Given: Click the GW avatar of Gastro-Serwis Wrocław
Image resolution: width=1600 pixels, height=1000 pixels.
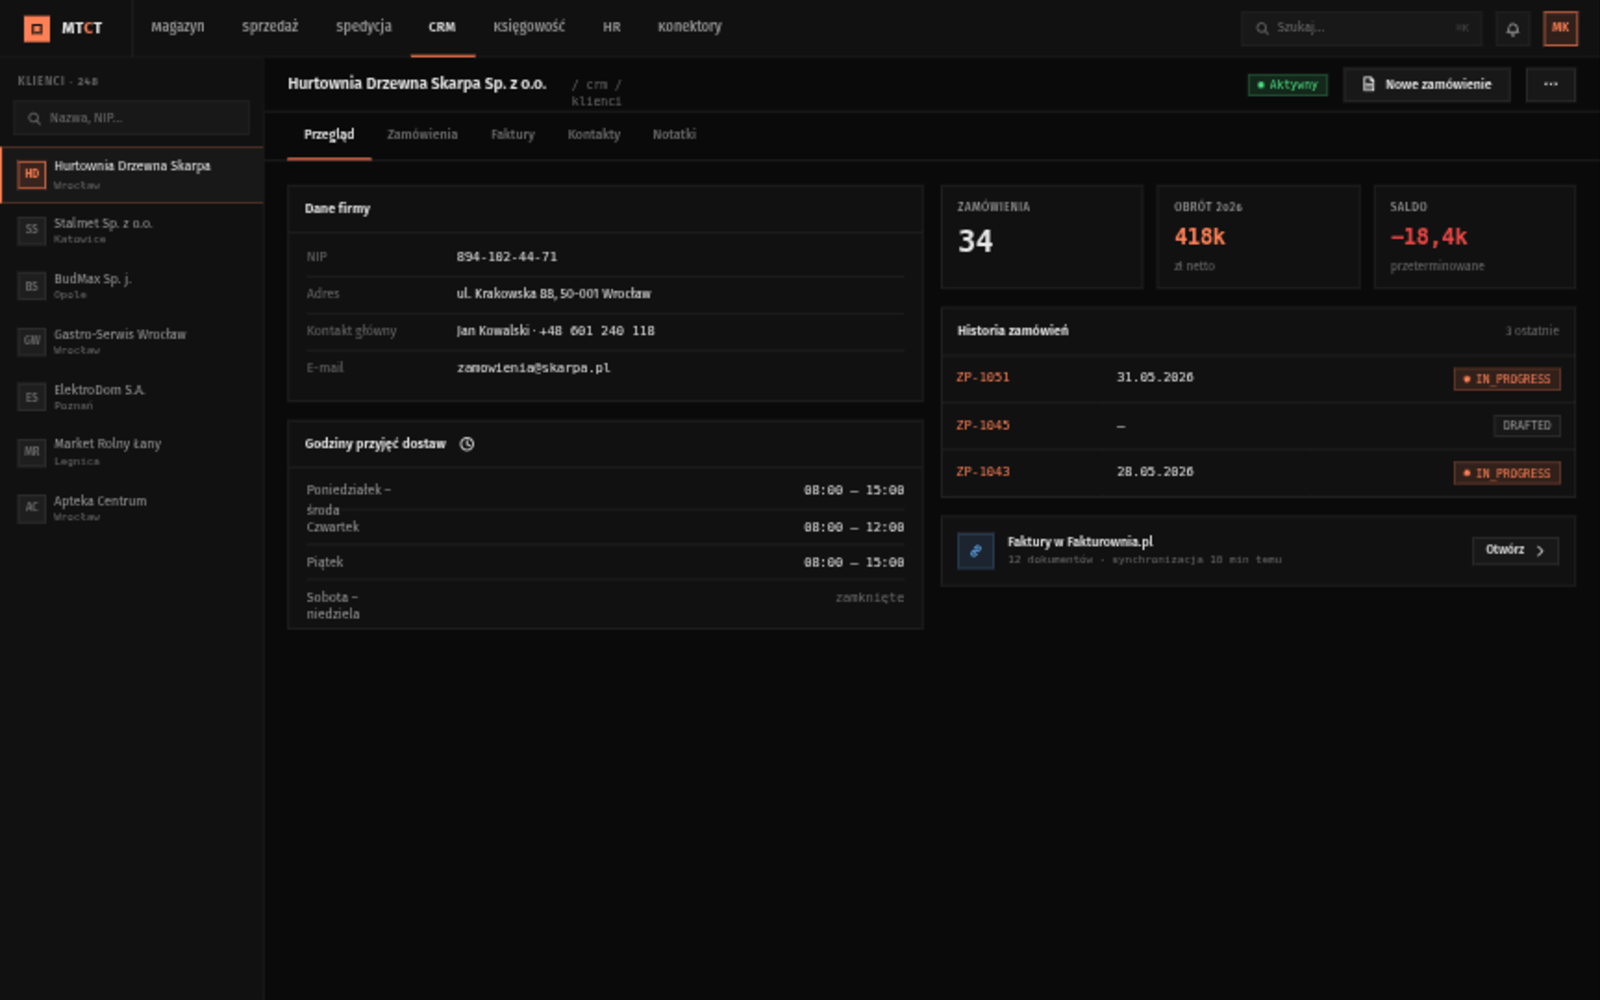Looking at the screenshot, I should click(x=32, y=341).
